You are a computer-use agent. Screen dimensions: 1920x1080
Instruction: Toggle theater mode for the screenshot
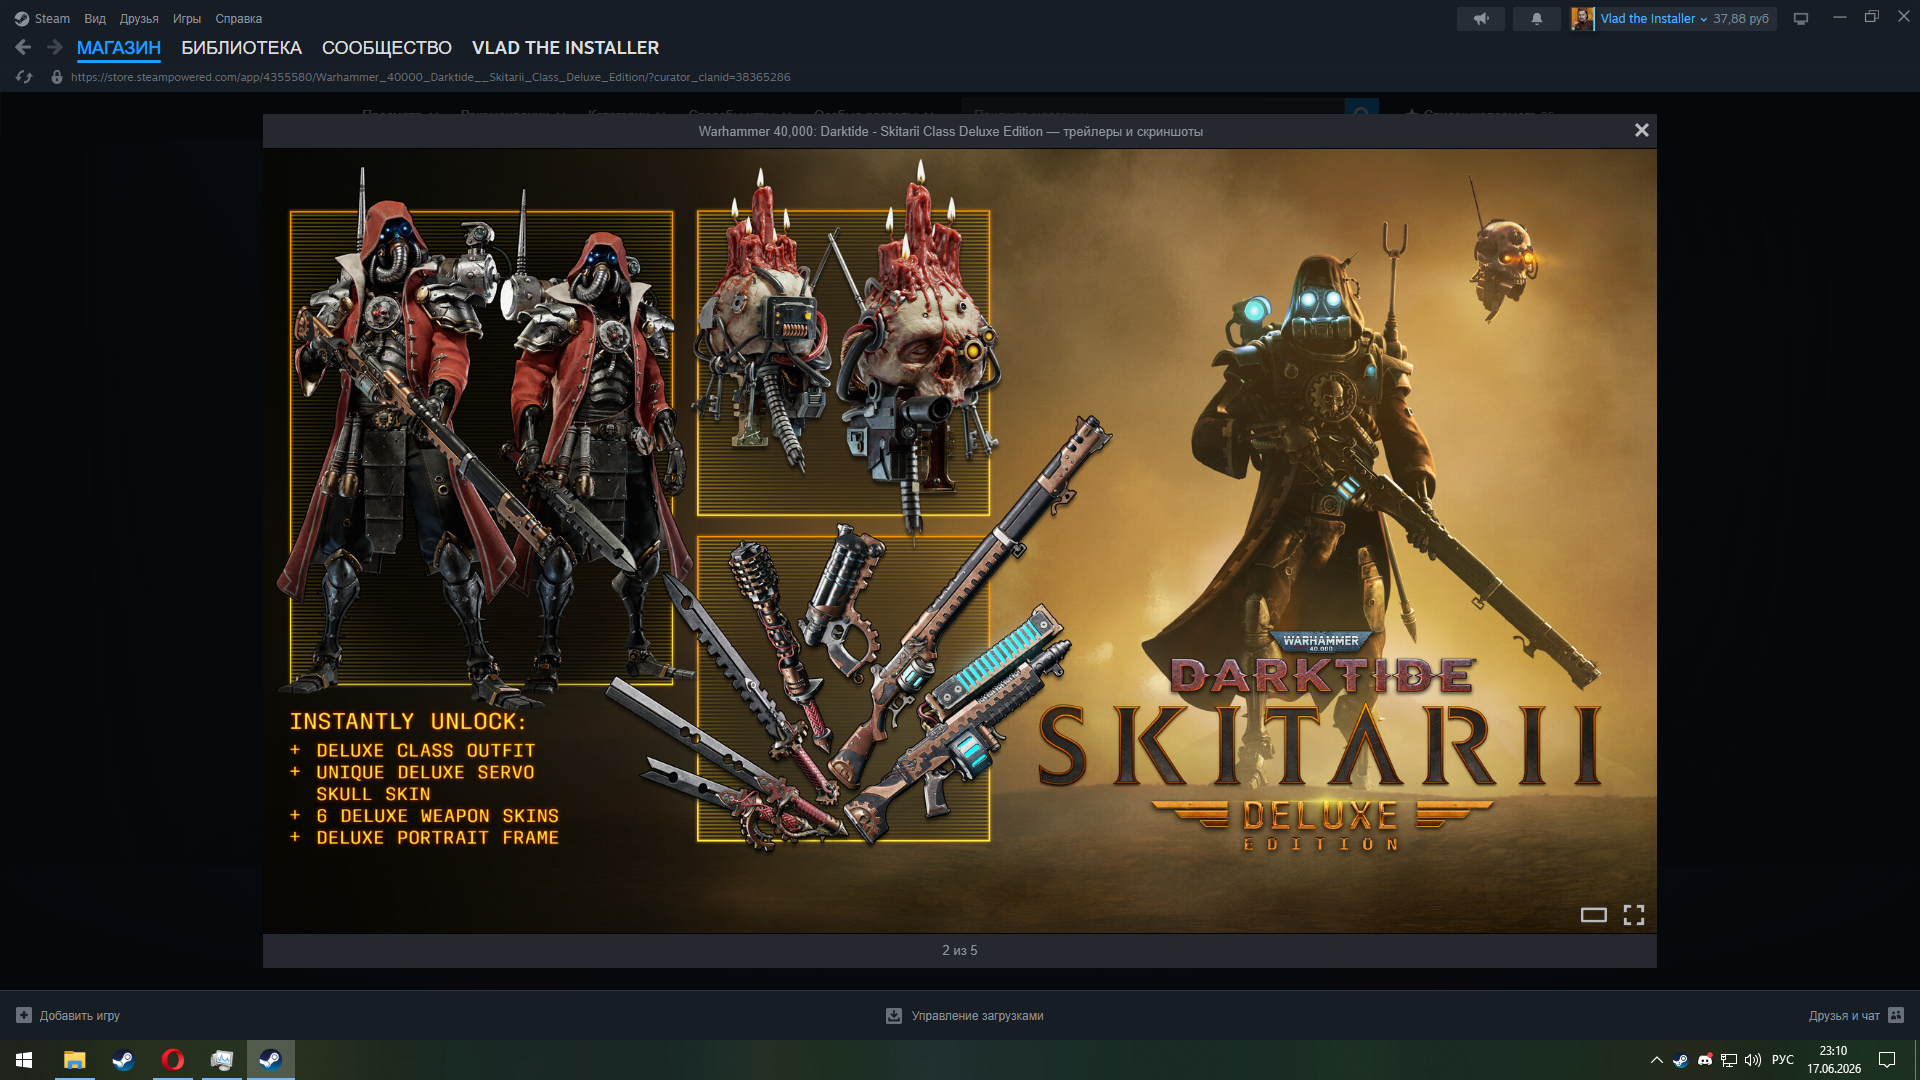coord(1594,915)
